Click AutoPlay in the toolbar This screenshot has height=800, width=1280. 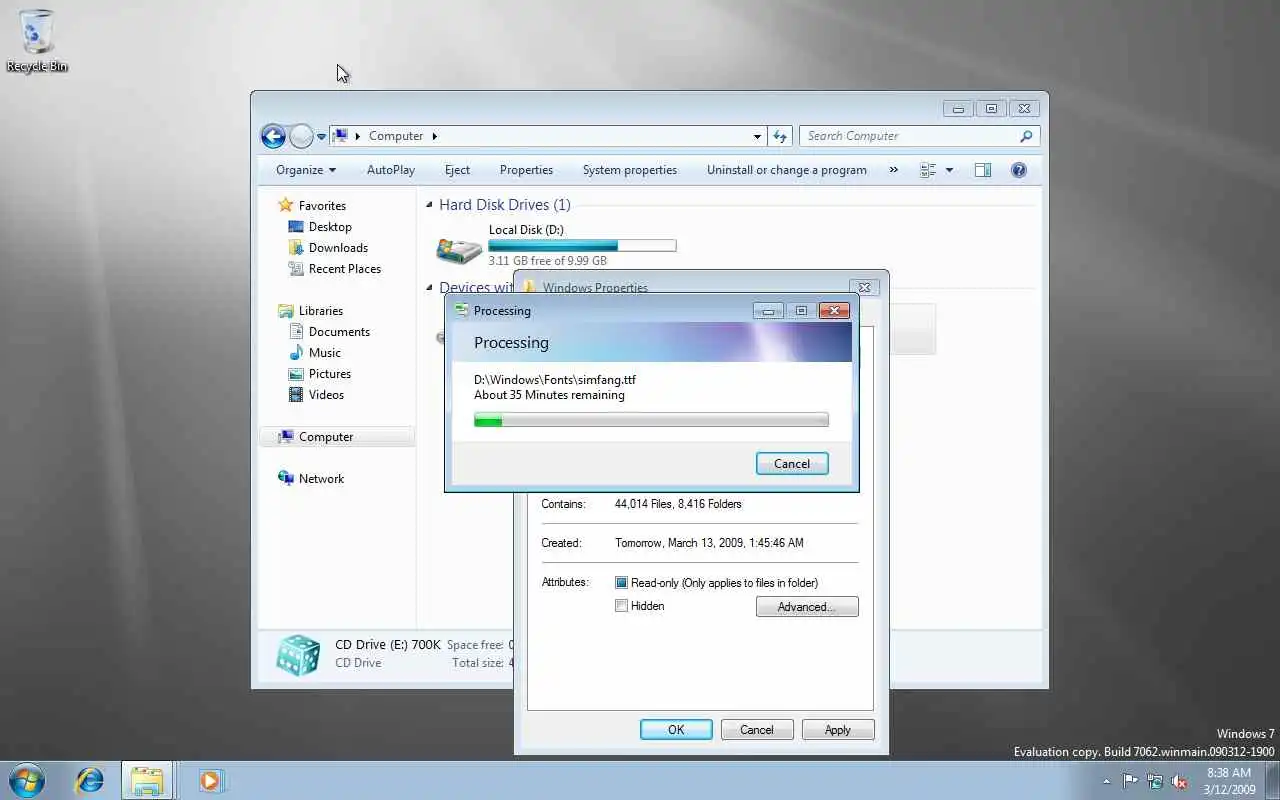(x=391, y=170)
